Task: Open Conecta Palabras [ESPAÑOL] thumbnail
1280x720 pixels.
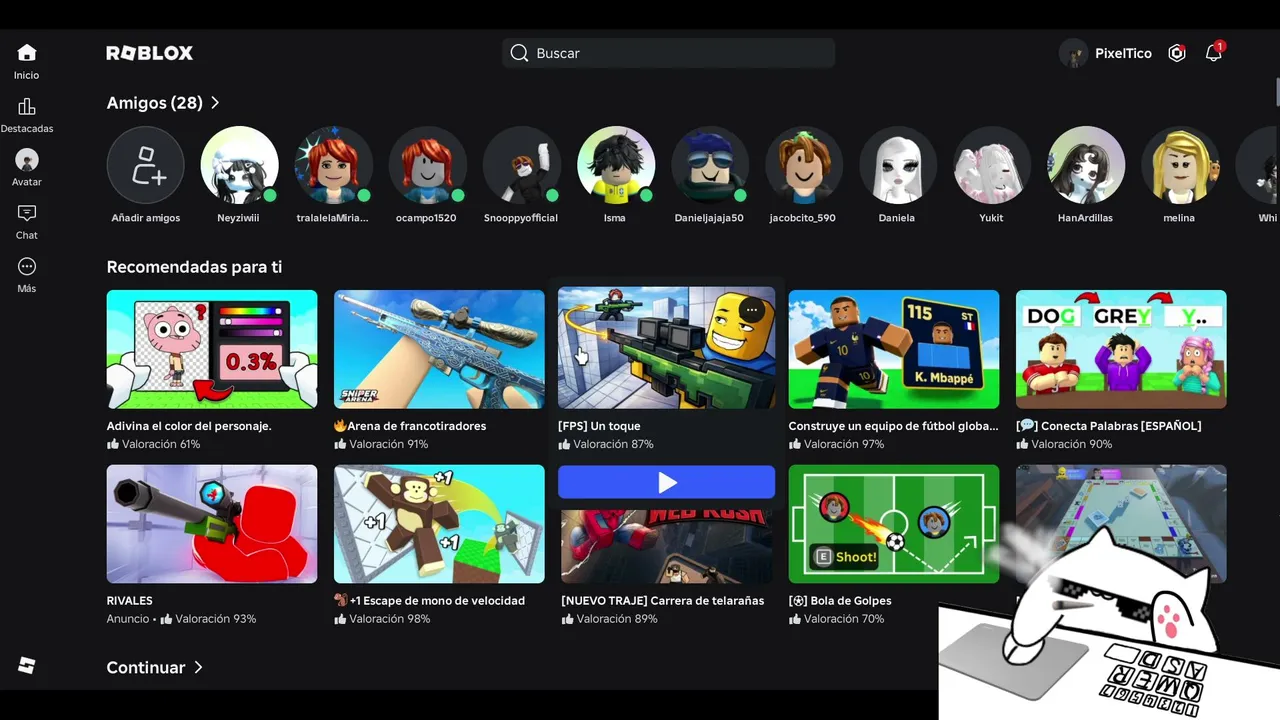Action: tap(1121, 349)
